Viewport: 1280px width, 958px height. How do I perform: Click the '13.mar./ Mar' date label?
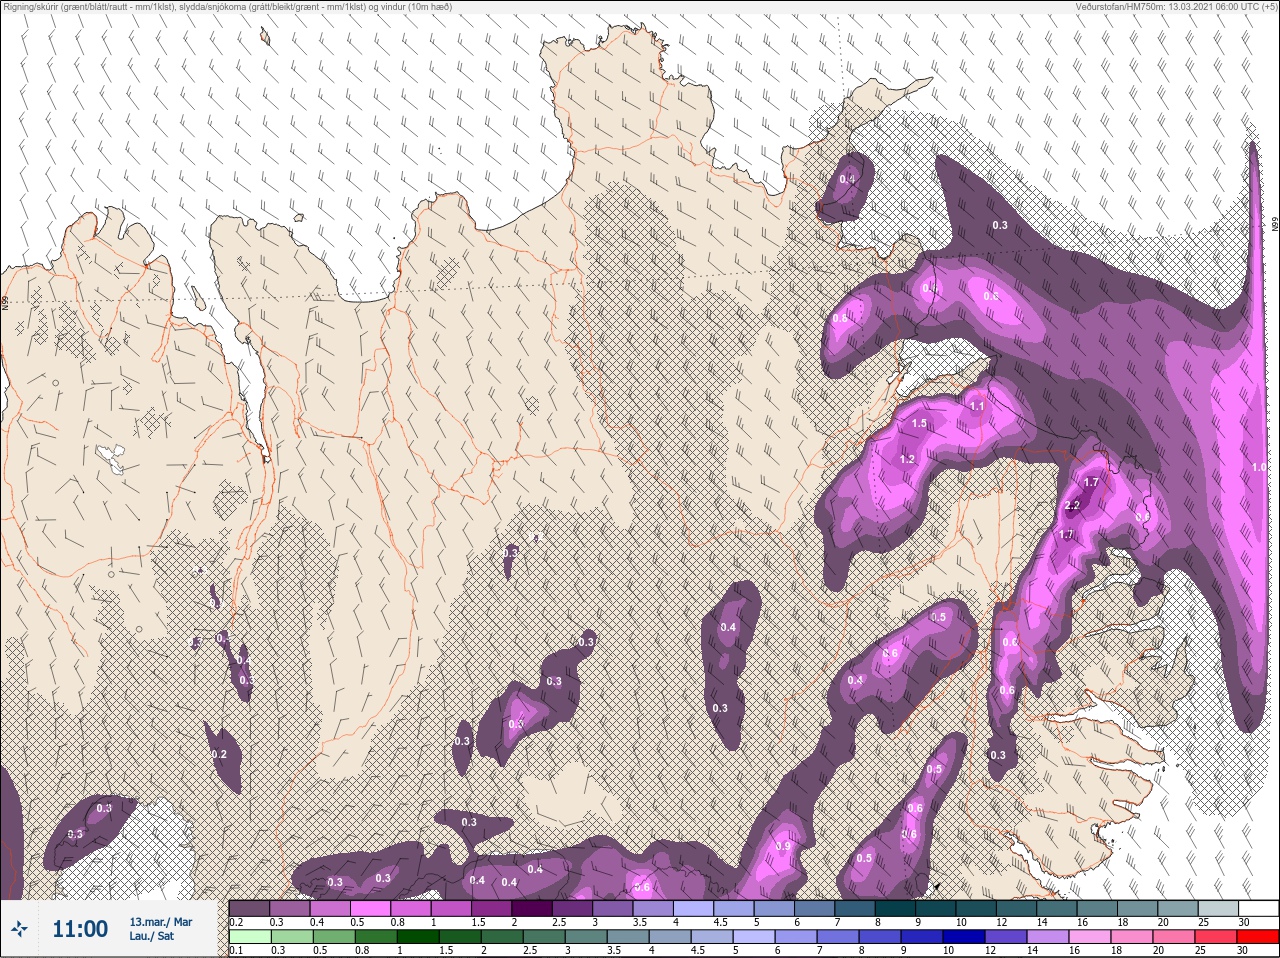pos(160,922)
